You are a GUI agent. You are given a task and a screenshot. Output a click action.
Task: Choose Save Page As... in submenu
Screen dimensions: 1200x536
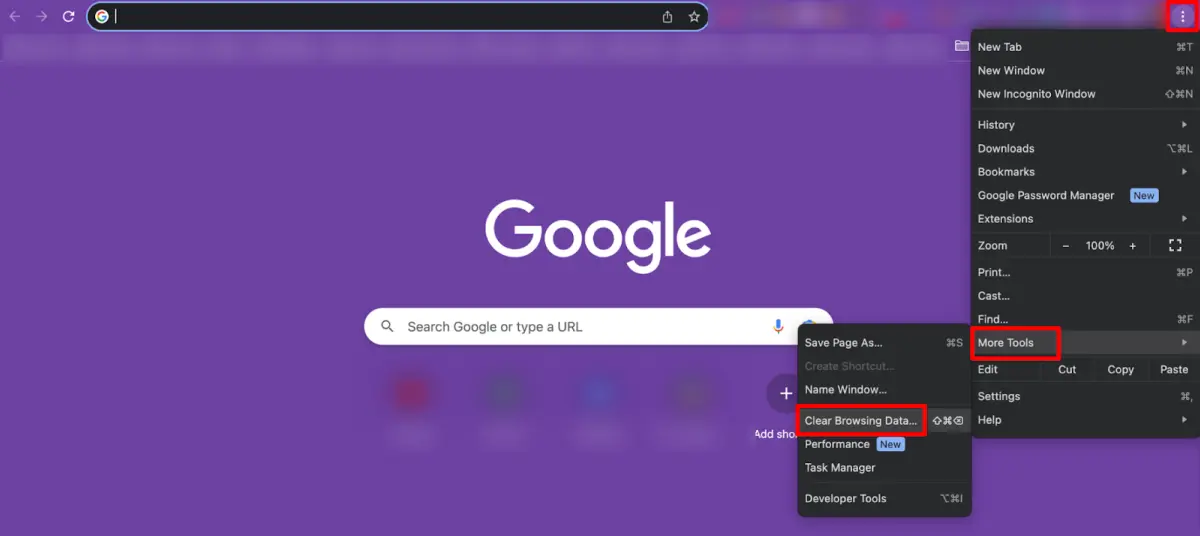pyautogui.click(x=884, y=343)
